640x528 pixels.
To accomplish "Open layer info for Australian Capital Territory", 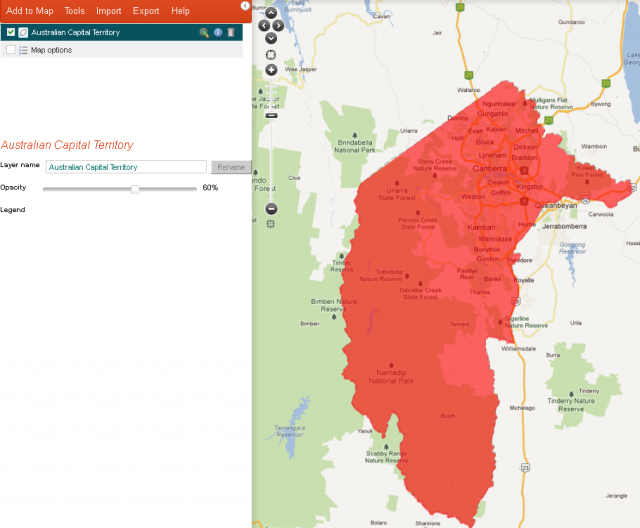I will tap(217, 32).
